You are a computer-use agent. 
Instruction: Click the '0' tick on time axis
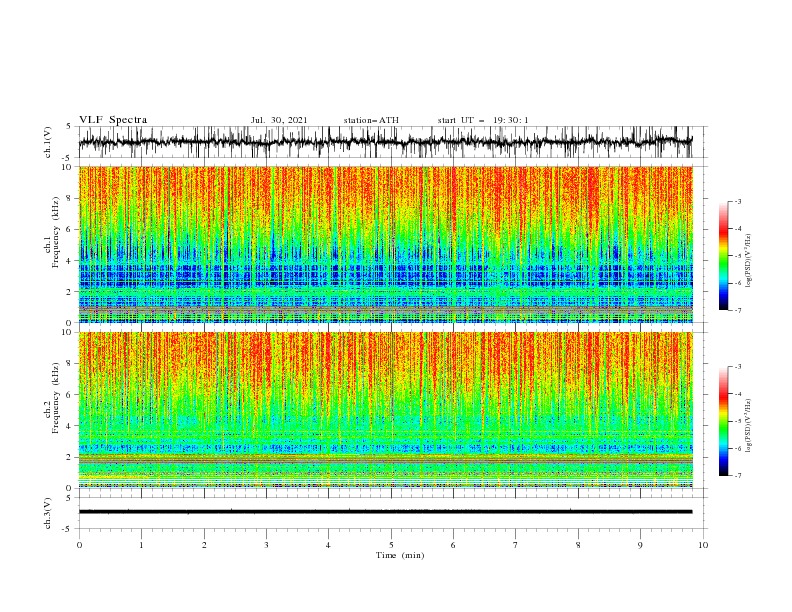pyautogui.click(x=79, y=545)
